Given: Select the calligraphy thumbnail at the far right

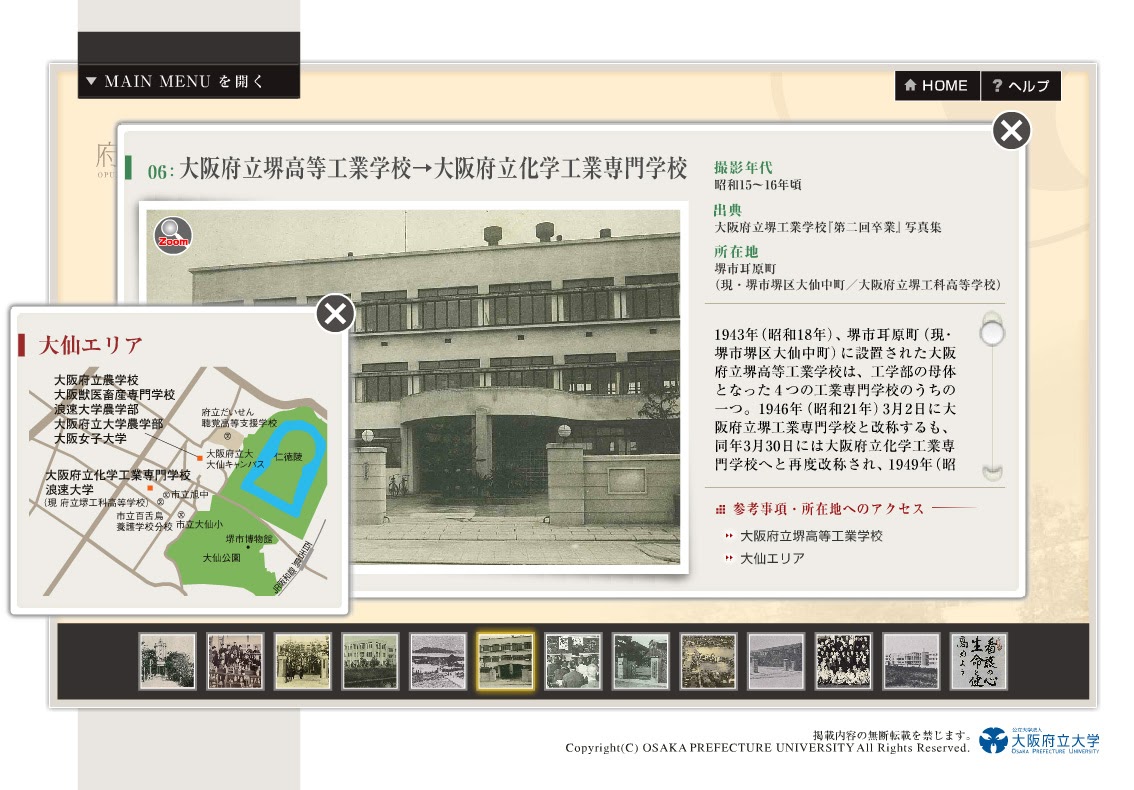Looking at the screenshot, I should [980, 660].
